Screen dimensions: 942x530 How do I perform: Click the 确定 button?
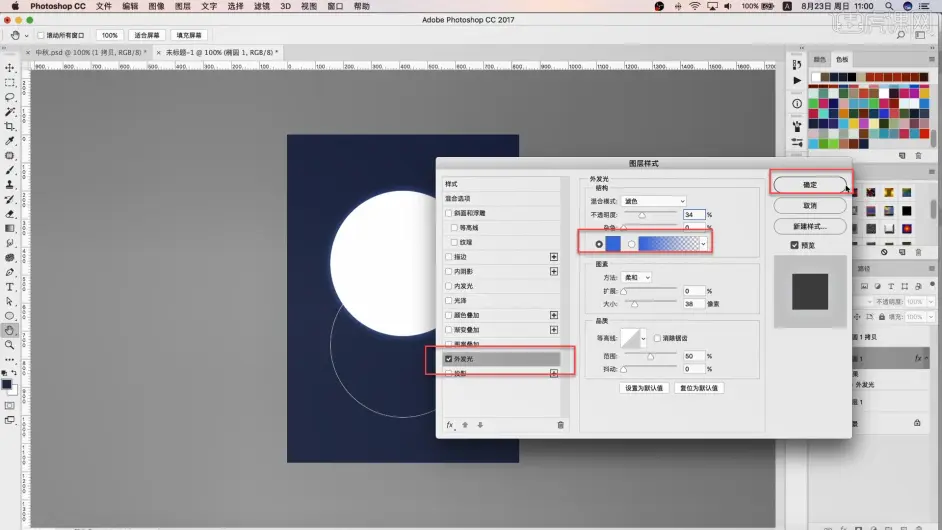(810, 184)
